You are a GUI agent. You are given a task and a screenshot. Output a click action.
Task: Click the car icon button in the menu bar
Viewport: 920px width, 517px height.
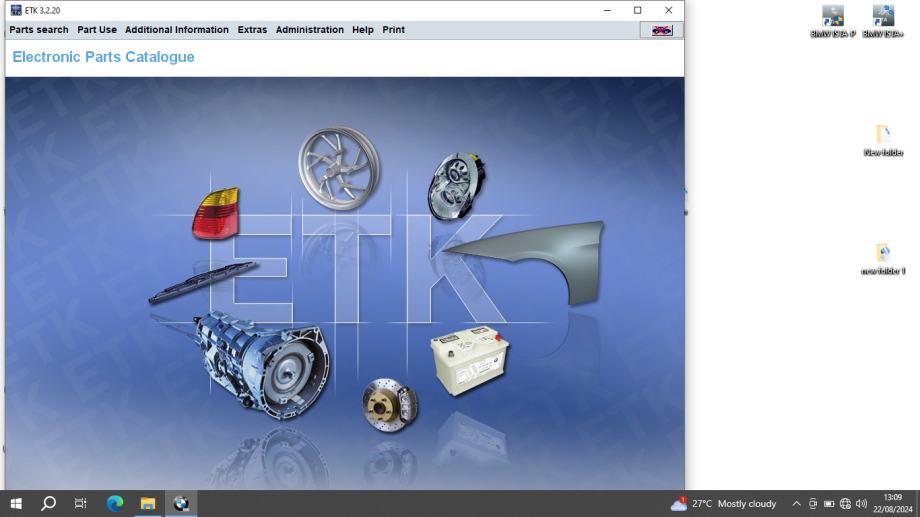[662, 30]
